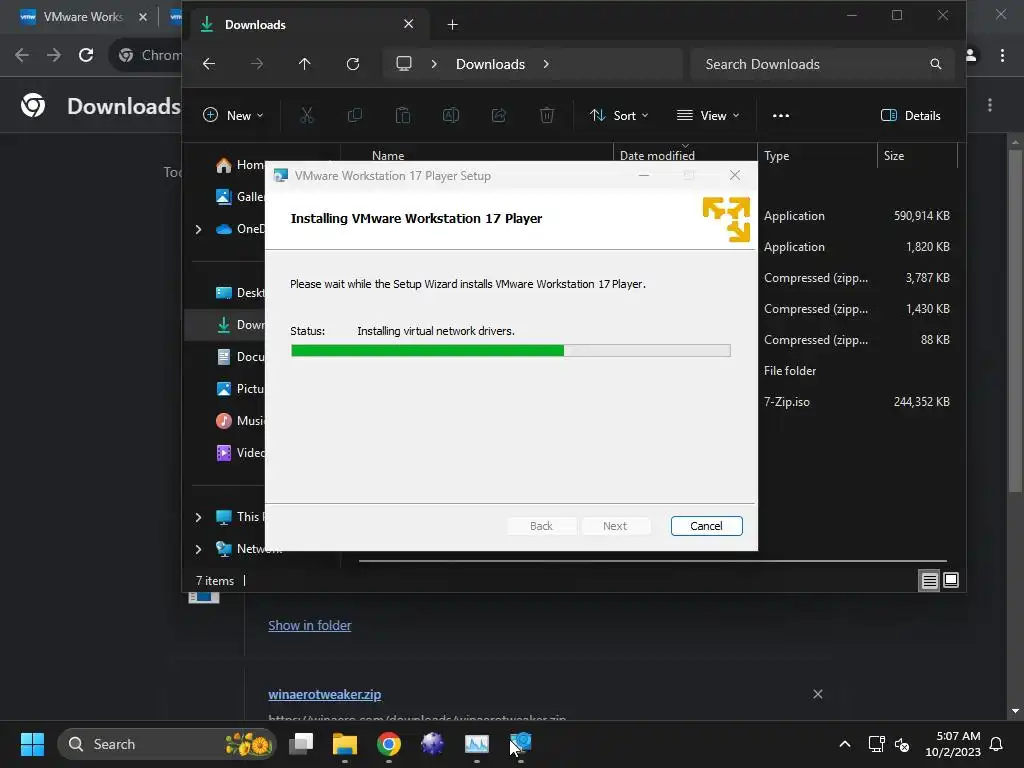Click the installation progress bar
1024x768 pixels.
[510, 351]
